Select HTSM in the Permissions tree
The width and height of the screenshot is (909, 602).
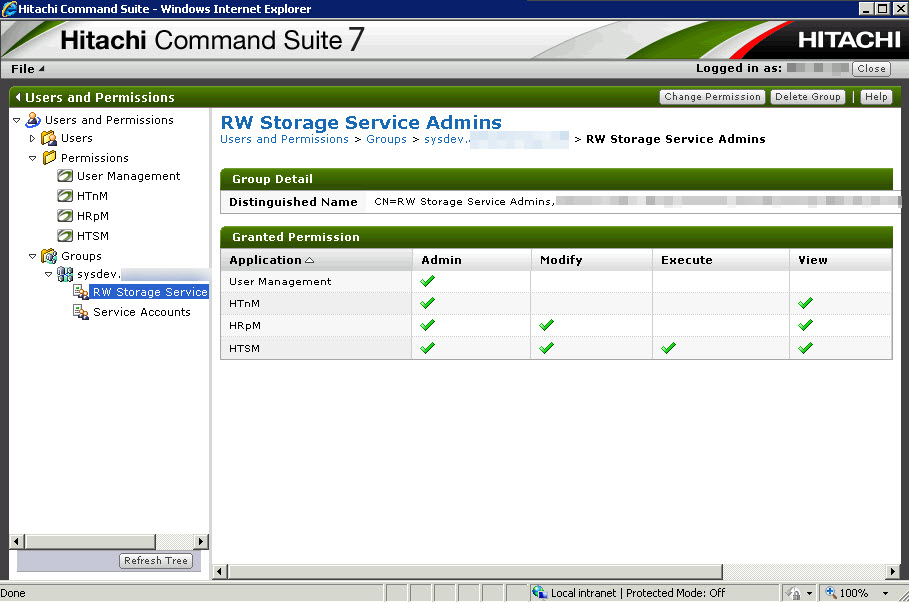(93, 236)
